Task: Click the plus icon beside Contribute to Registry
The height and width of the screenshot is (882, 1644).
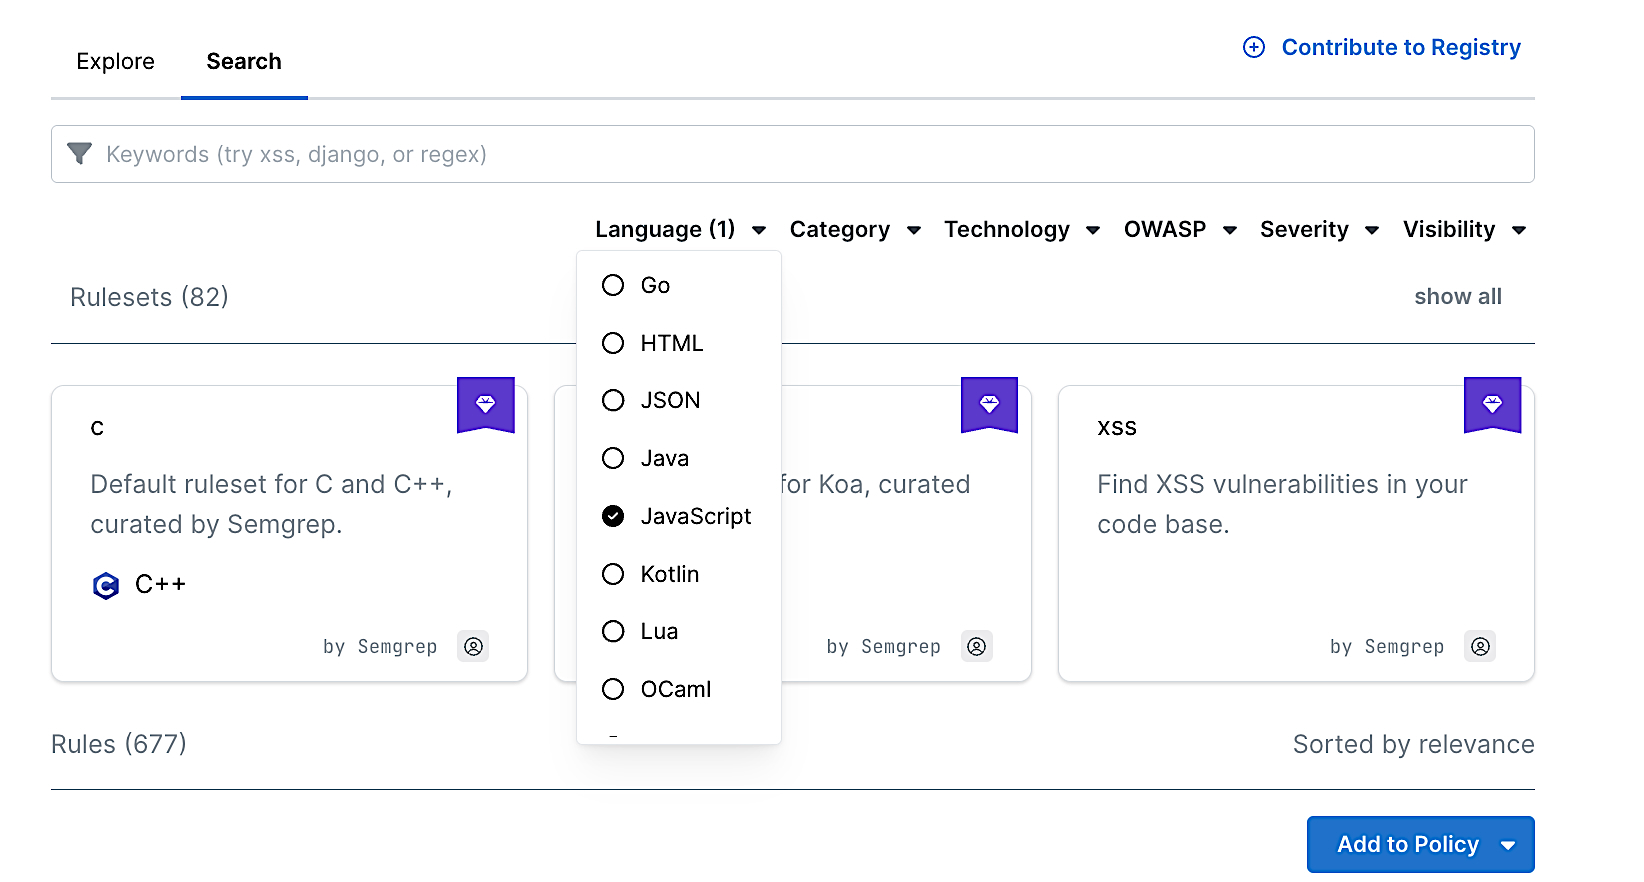Action: (1253, 48)
